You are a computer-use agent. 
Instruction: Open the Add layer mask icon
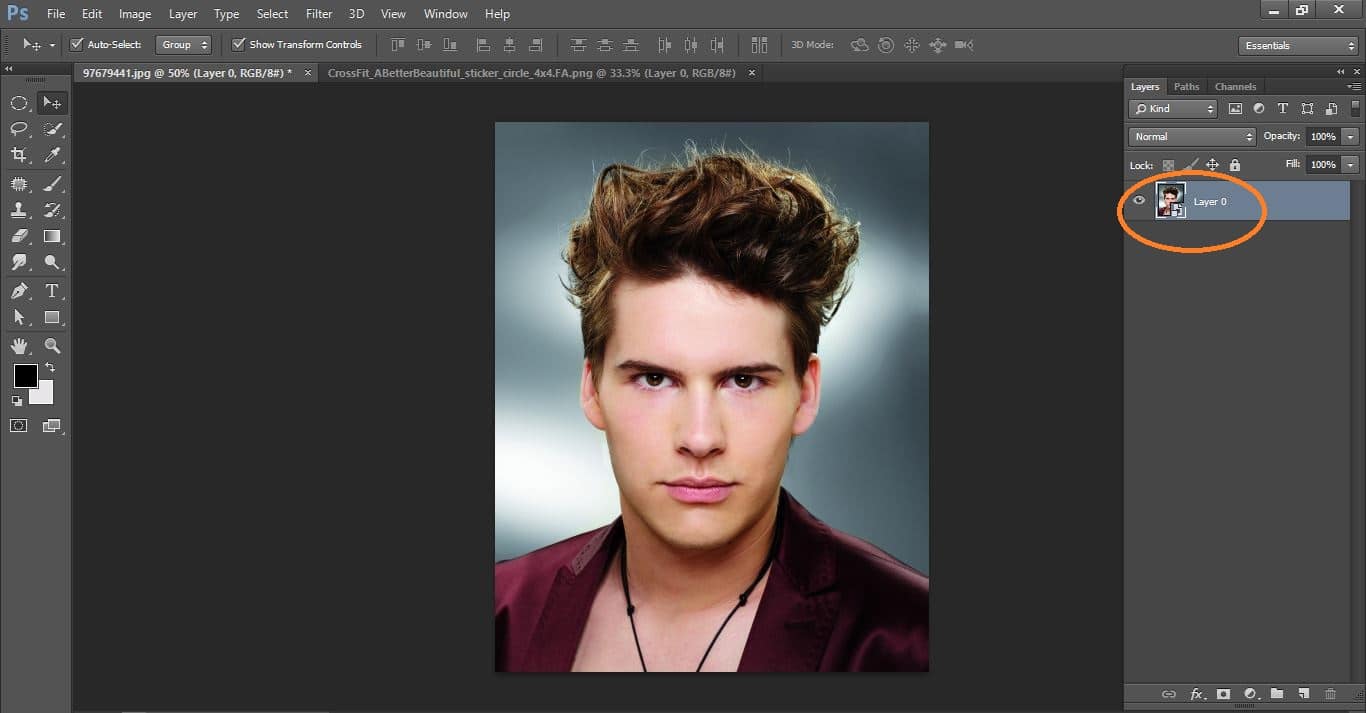click(1223, 693)
